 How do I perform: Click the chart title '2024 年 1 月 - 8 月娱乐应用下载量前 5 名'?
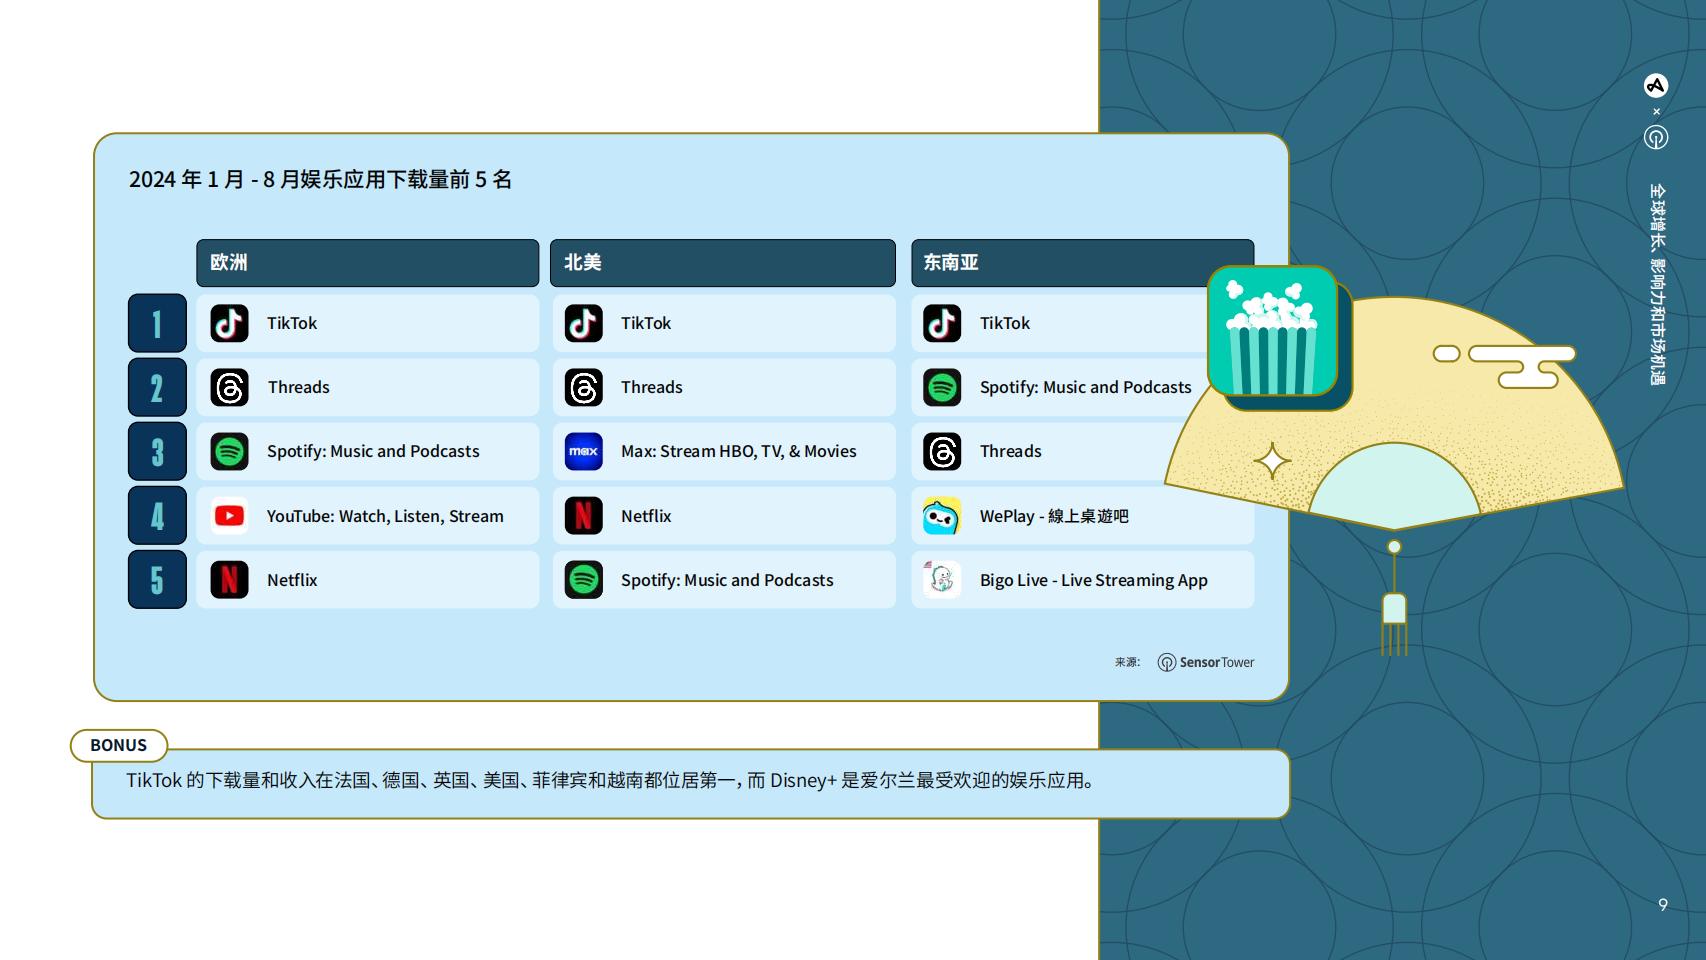[x=320, y=179]
